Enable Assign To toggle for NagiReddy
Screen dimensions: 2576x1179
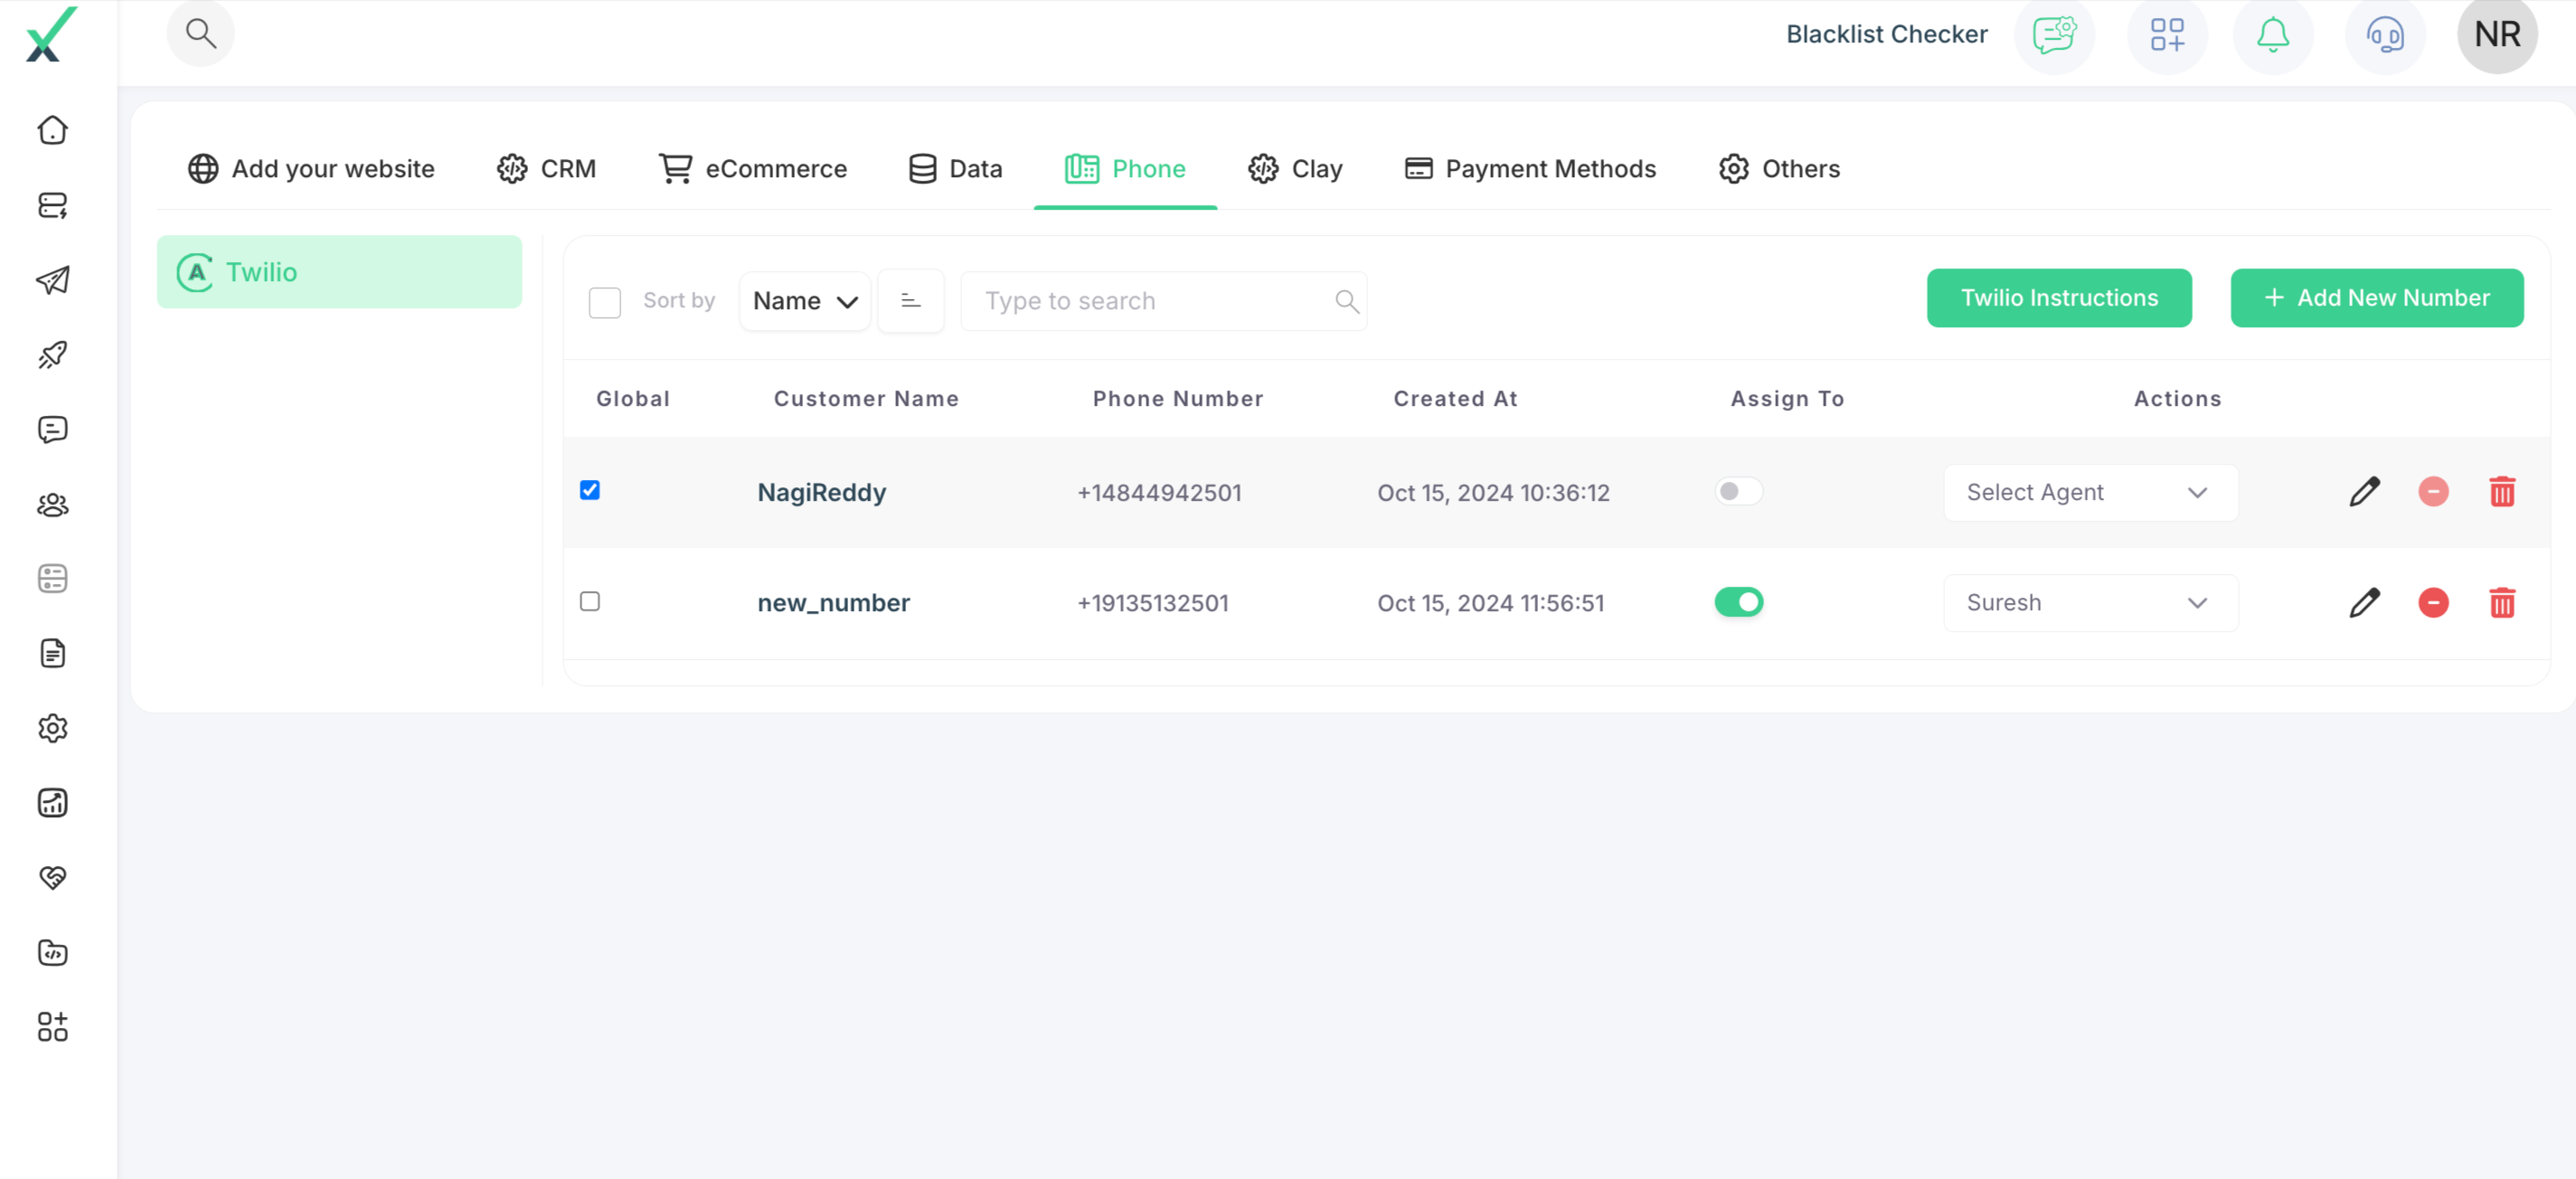point(1738,491)
